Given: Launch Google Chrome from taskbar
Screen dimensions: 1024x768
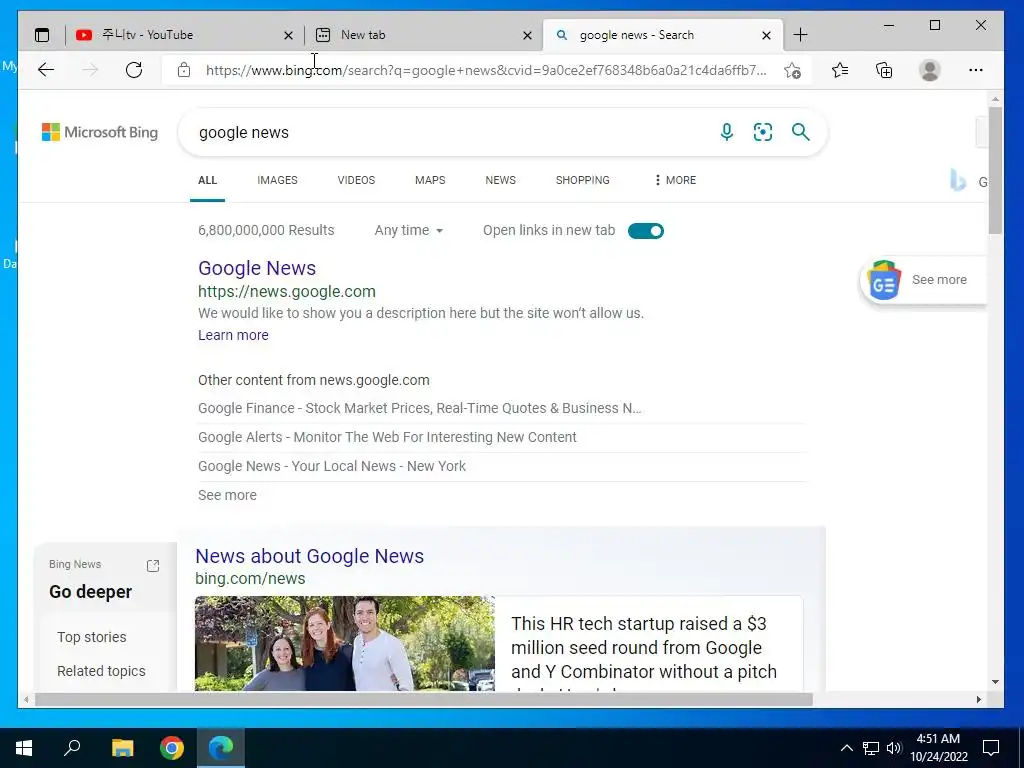Looking at the screenshot, I should click(x=172, y=748).
